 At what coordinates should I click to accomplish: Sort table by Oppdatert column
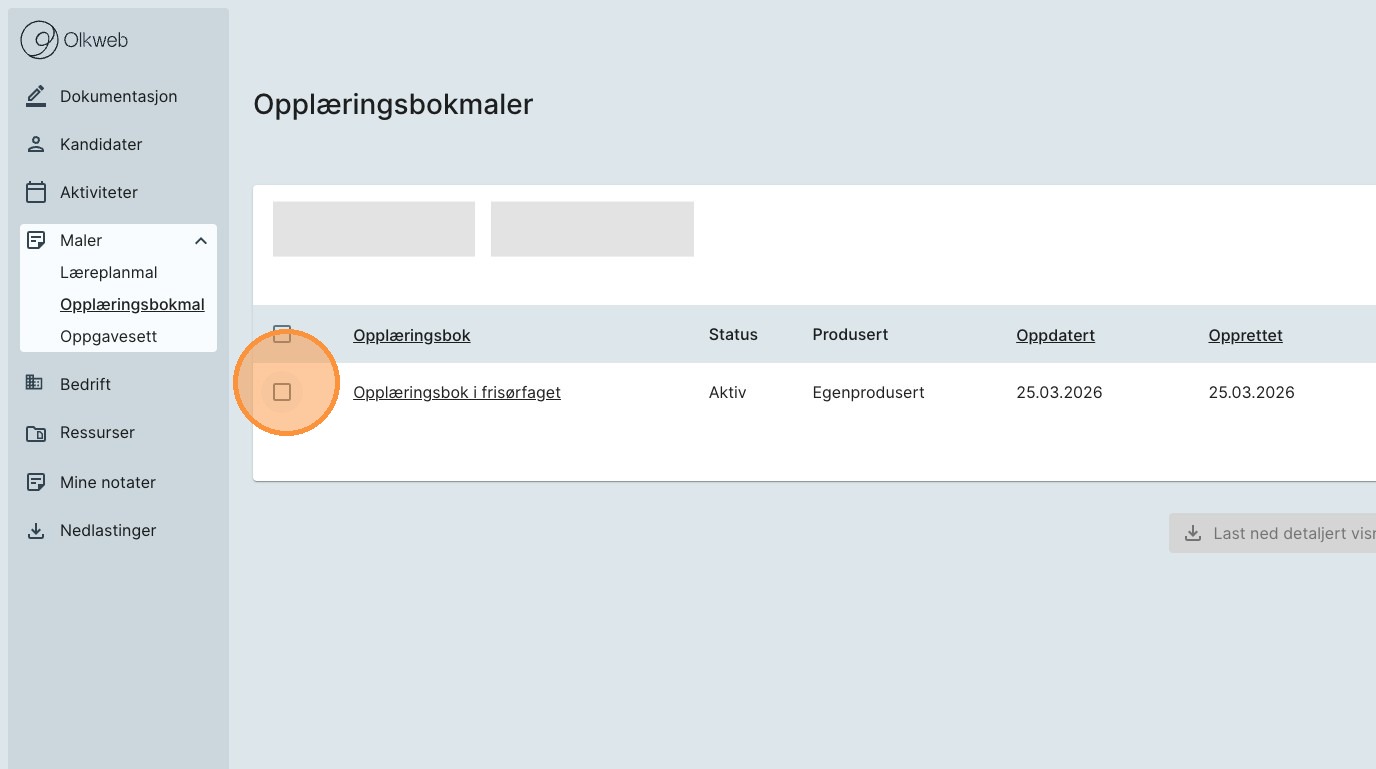(1055, 335)
